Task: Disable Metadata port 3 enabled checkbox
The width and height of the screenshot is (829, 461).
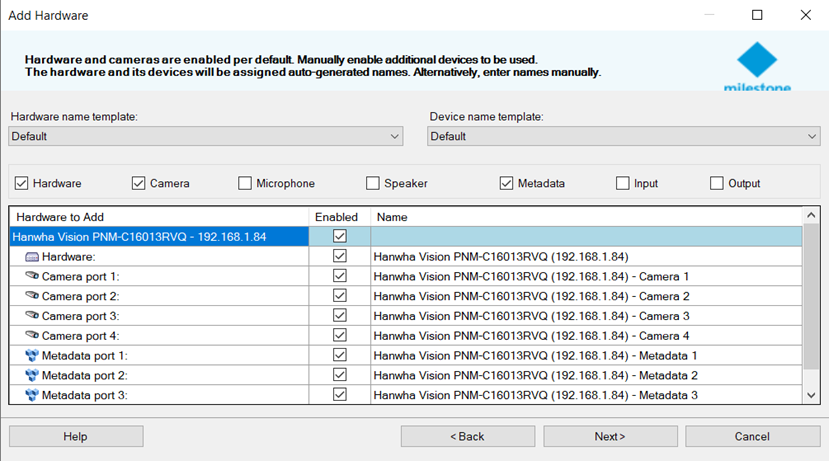Action: pos(340,395)
